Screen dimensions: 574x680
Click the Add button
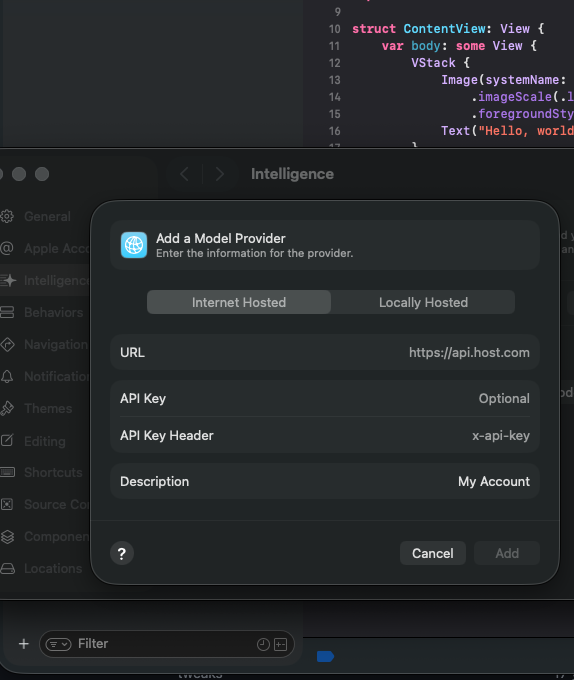pyautogui.click(x=507, y=553)
